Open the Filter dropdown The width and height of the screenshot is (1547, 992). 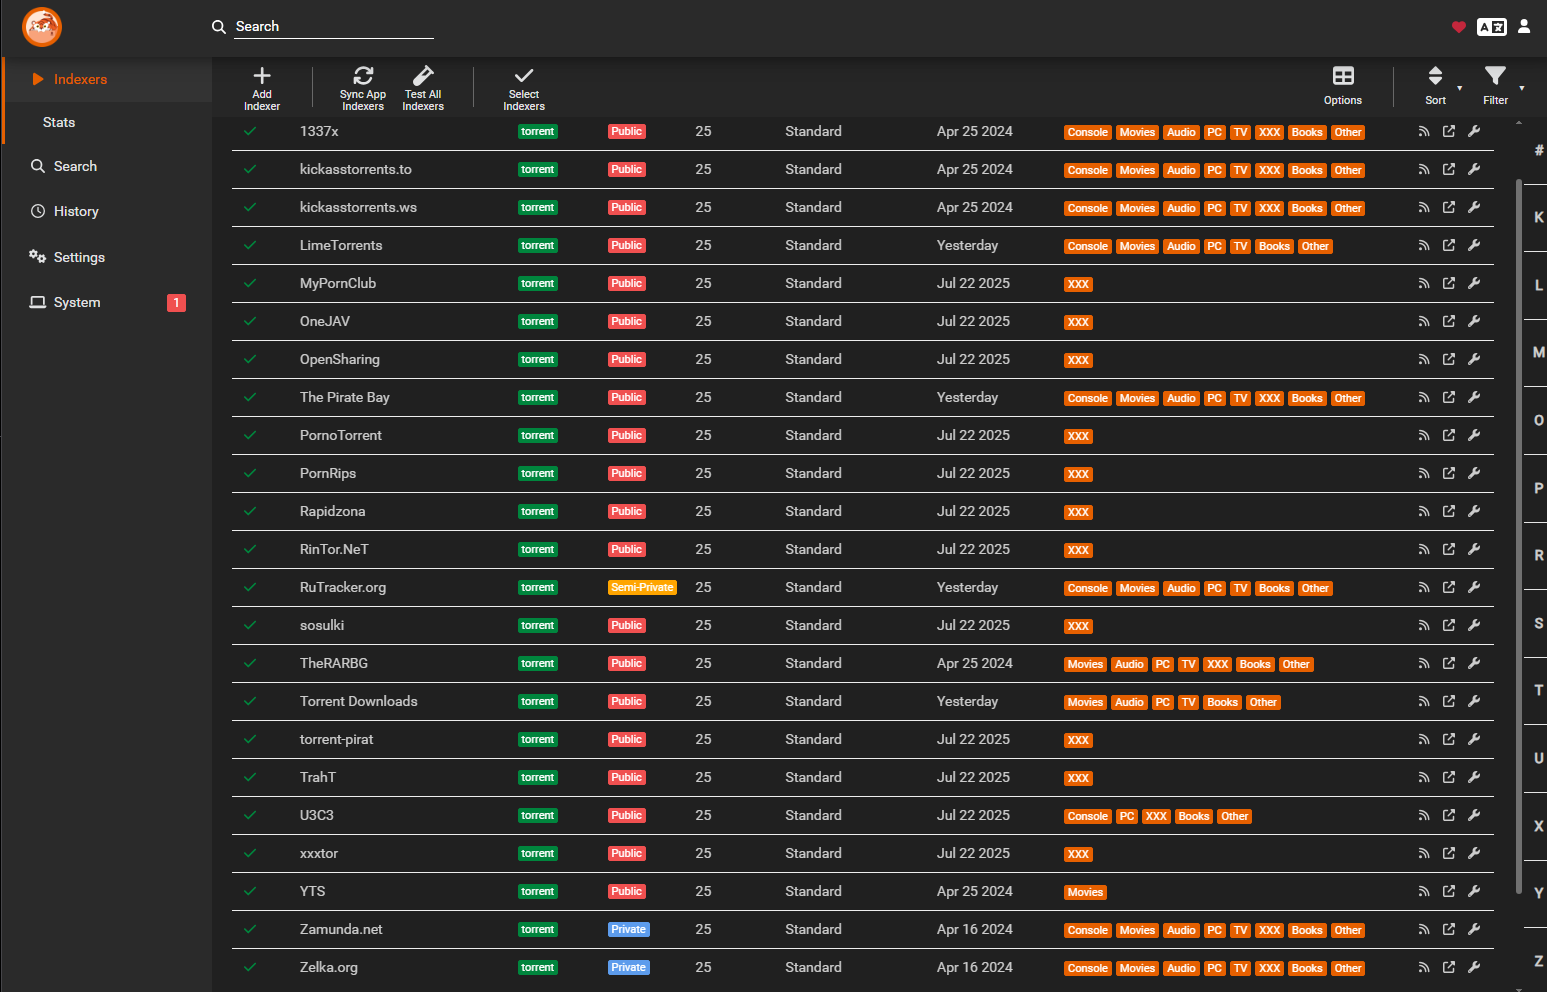click(1496, 86)
